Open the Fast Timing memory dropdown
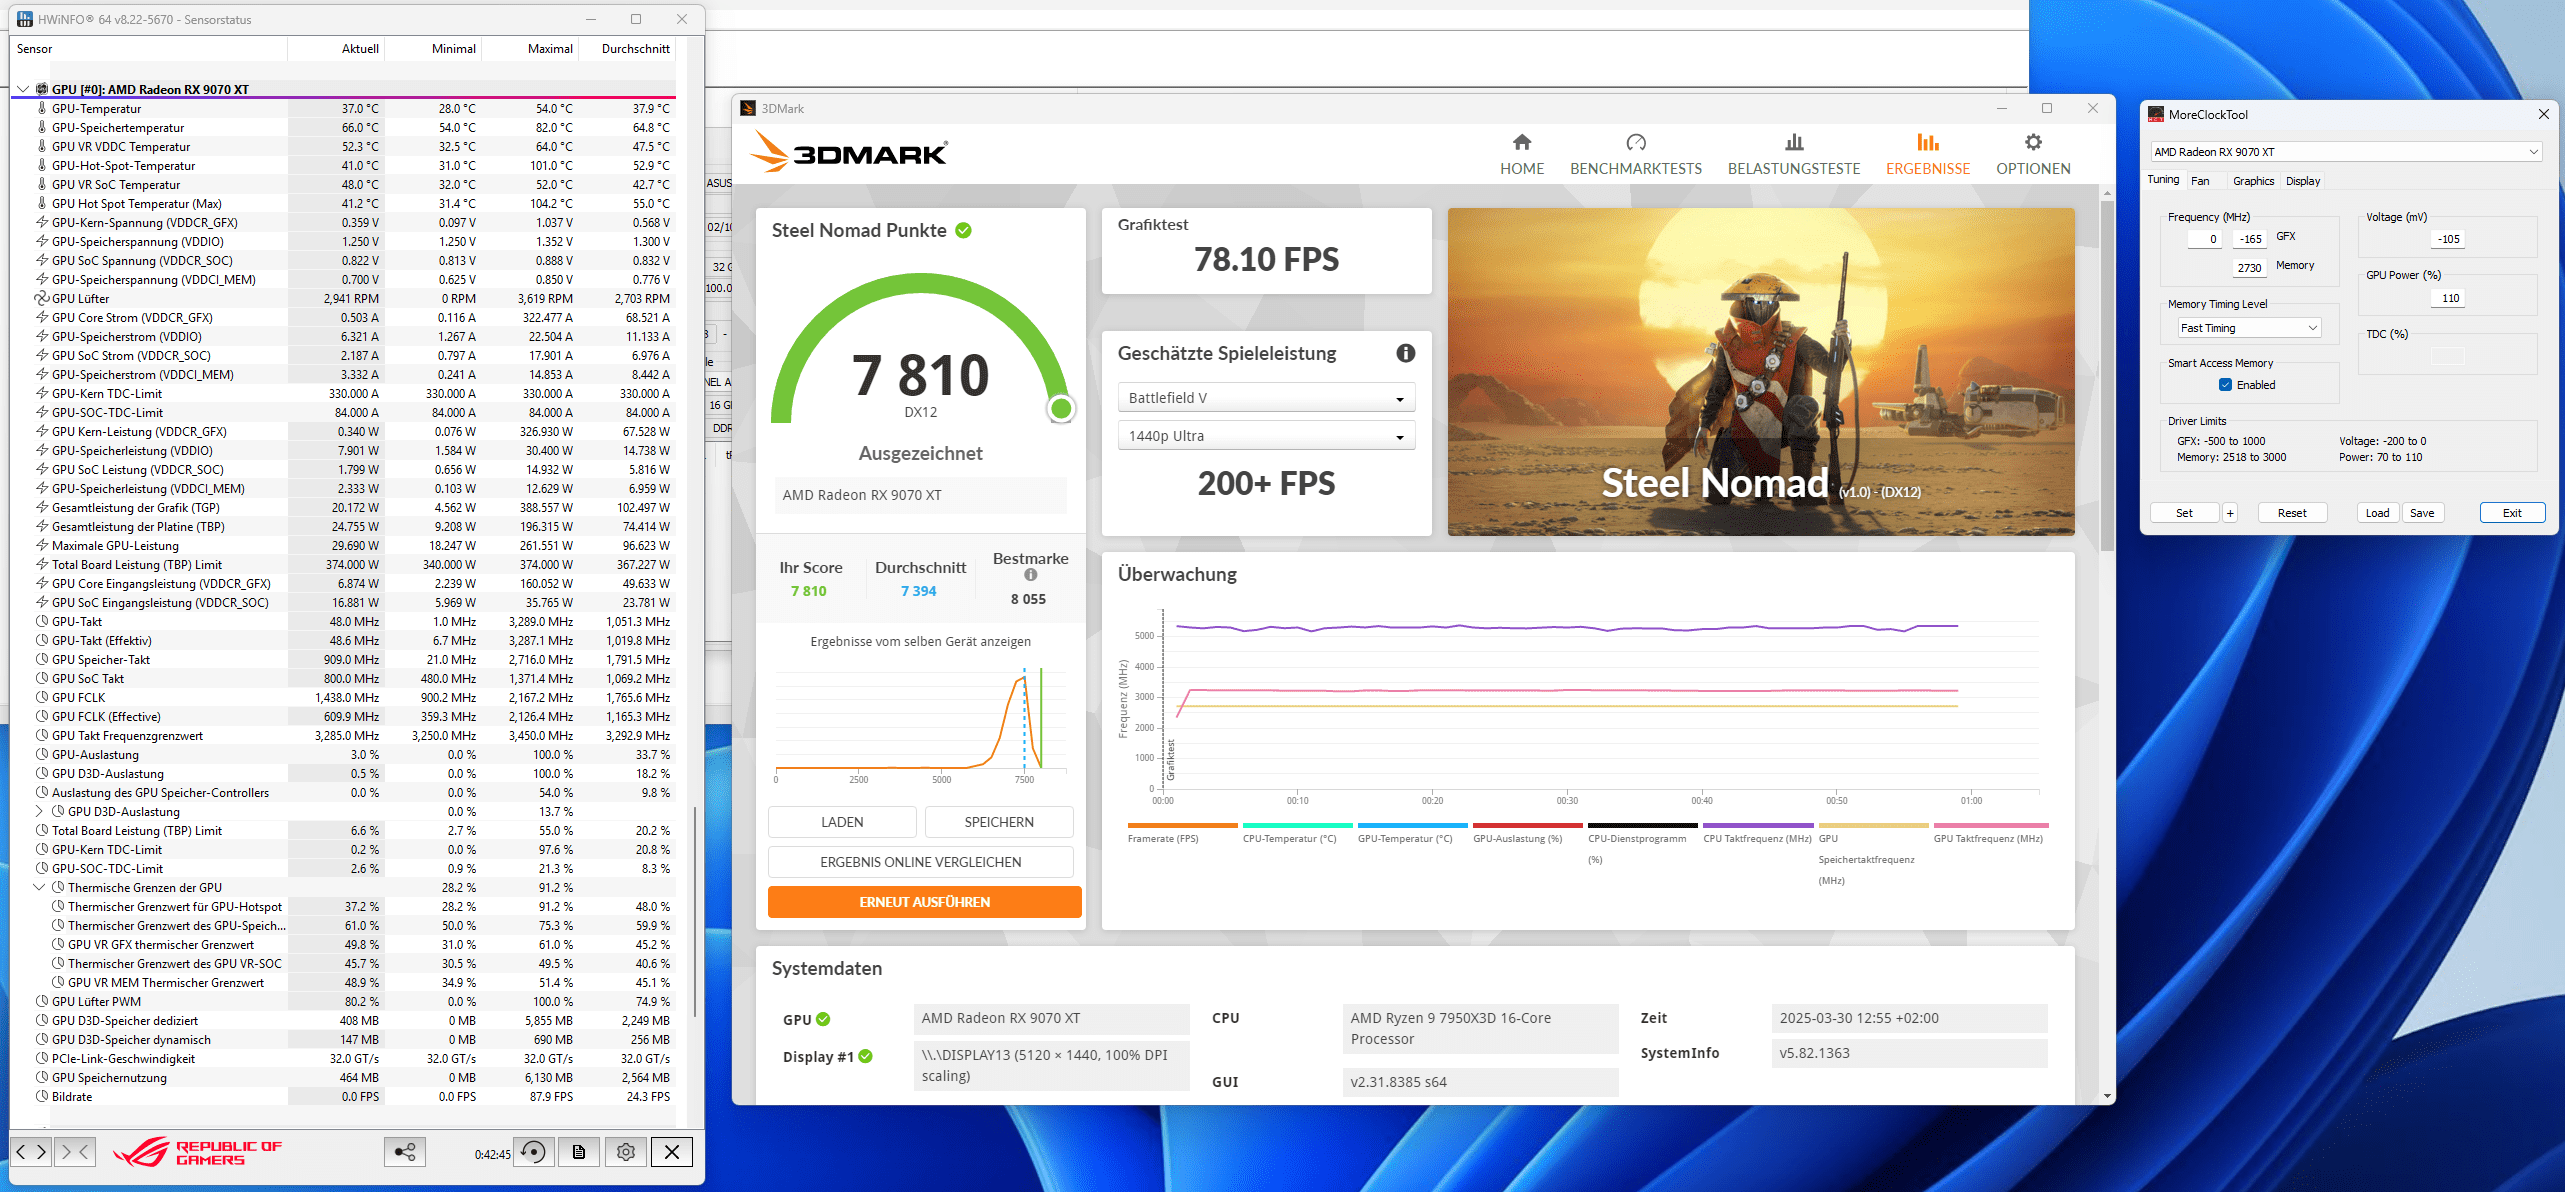The height and width of the screenshot is (1192, 2565). pyautogui.click(x=2248, y=328)
